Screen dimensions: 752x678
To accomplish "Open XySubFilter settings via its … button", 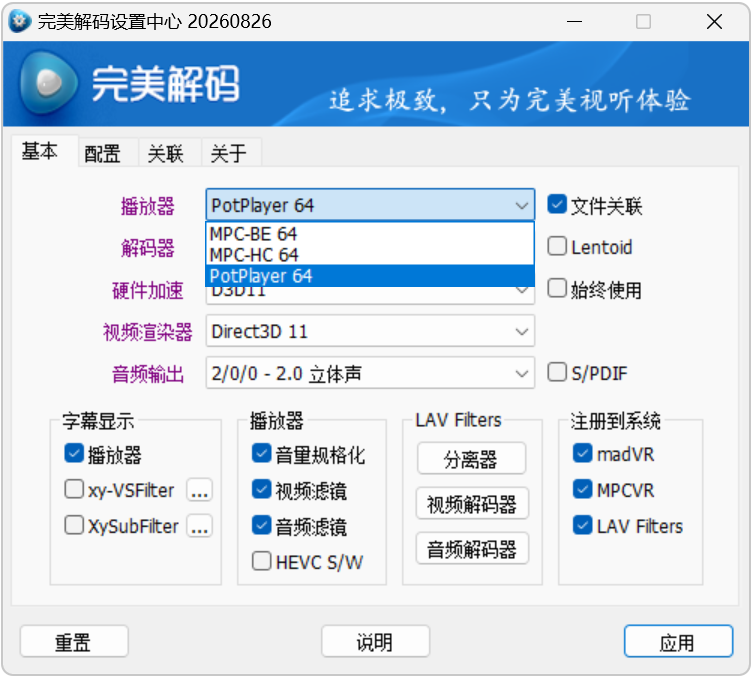I will click(x=200, y=526).
